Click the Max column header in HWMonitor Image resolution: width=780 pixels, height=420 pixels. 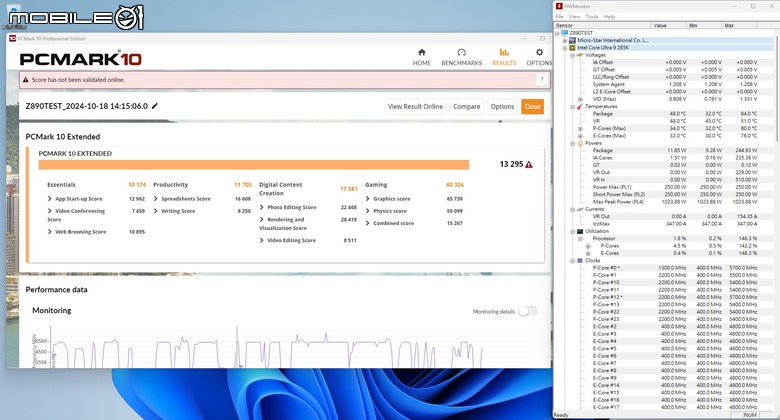click(x=739, y=25)
